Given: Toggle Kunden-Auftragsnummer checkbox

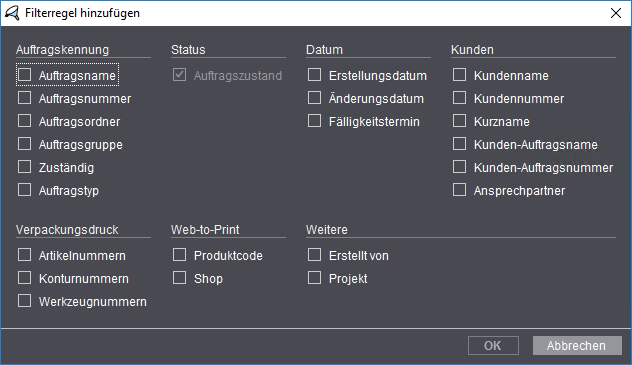Looking at the screenshot, I should [x=459, y=166].
